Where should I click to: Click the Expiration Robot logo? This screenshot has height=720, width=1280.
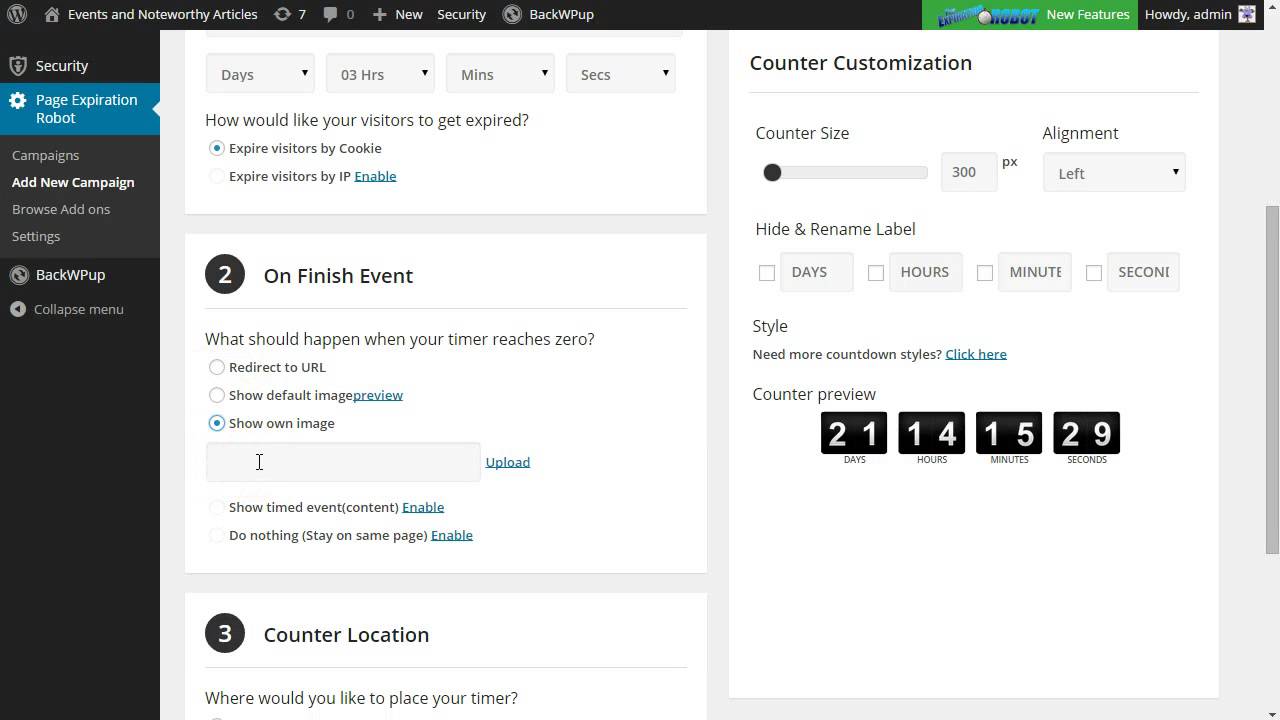[x=988, y=14]
